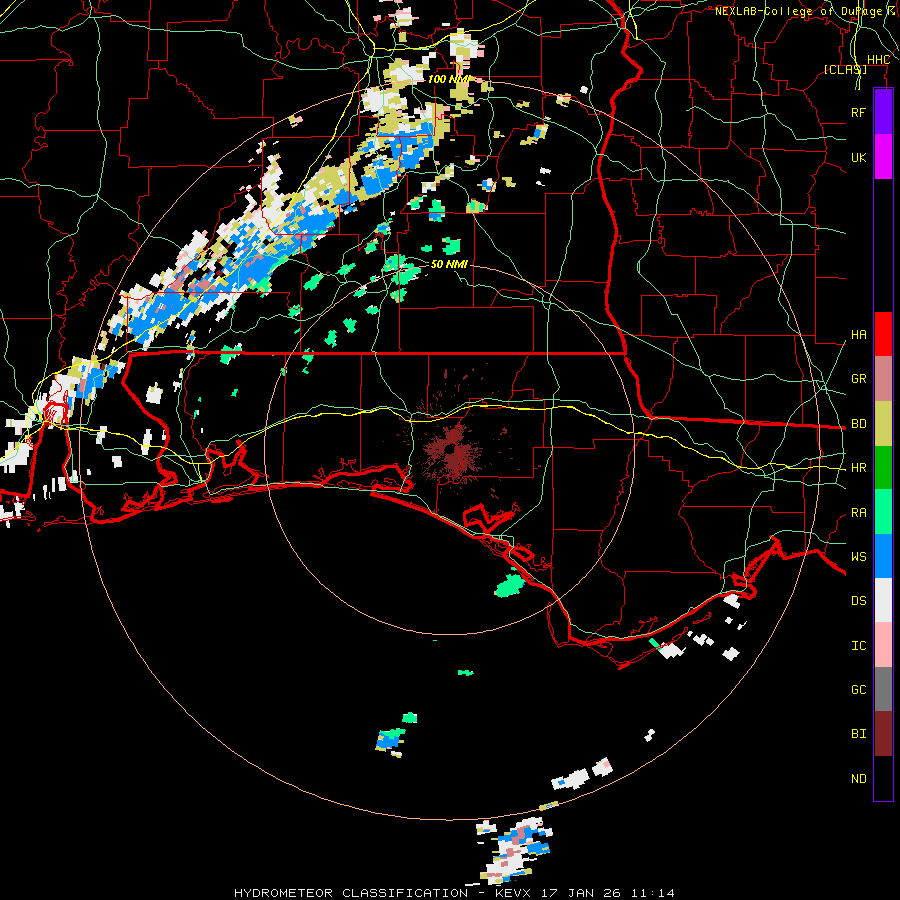The height and width of the screenshot is (900, 900).
Task: Click the 'BI' legend label
Action: 858,734
